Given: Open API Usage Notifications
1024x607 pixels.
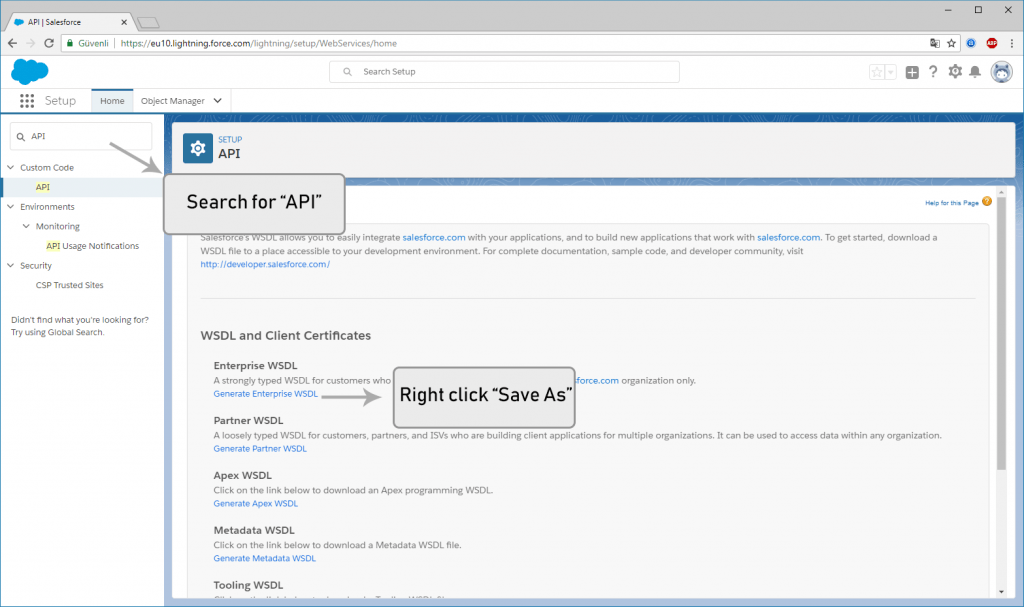Looking at the screenshot, I should [93, 246].
